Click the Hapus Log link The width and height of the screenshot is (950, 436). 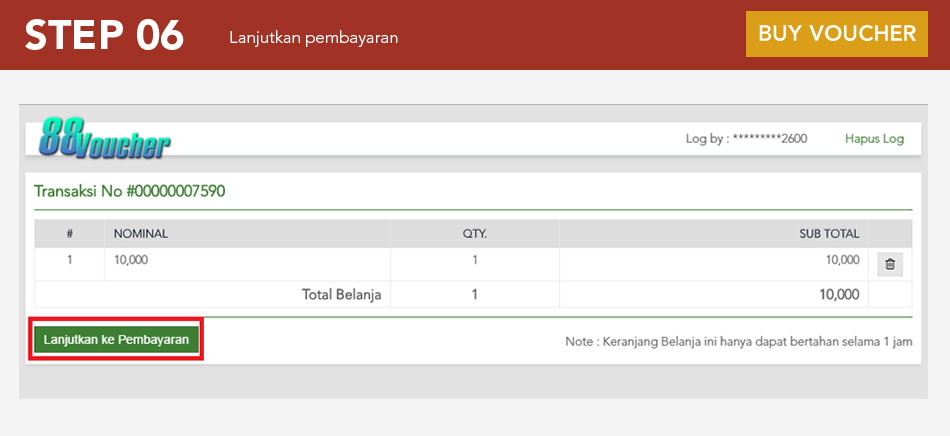click(874, 139)
